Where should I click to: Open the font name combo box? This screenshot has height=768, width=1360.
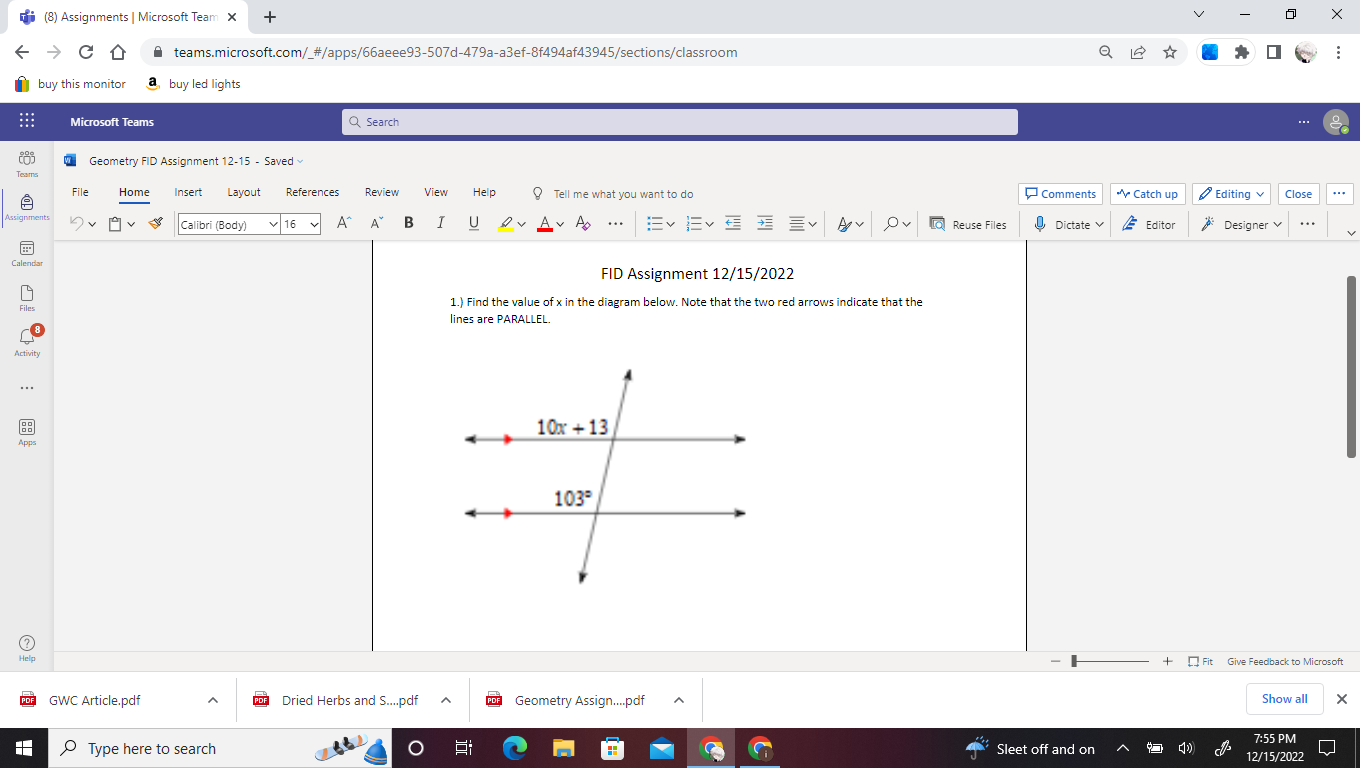[x=228, y=224]
